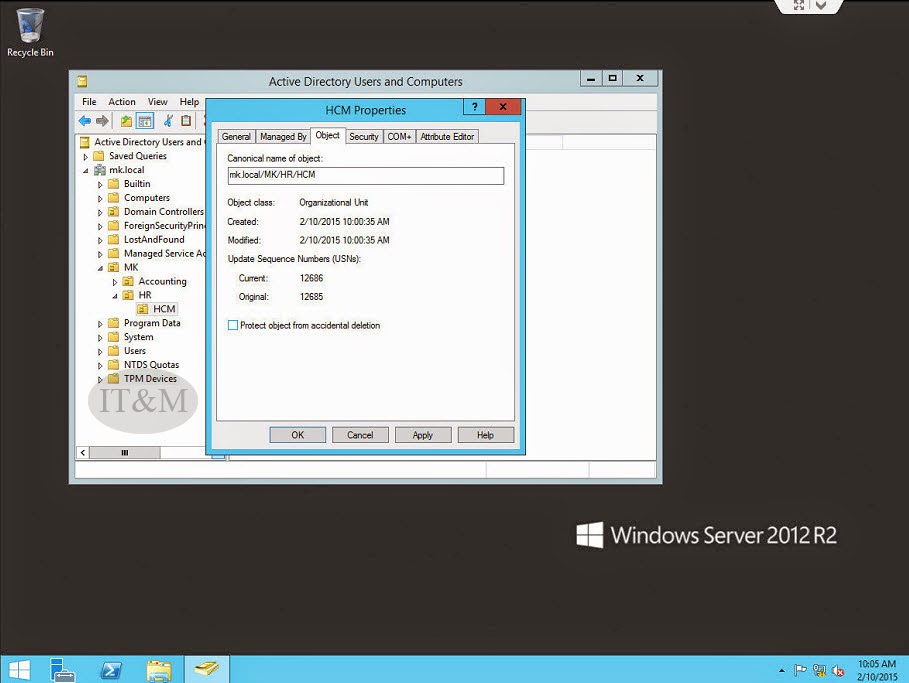
Task: Click the back navigation arrow icon
Action: click(85, 120)
